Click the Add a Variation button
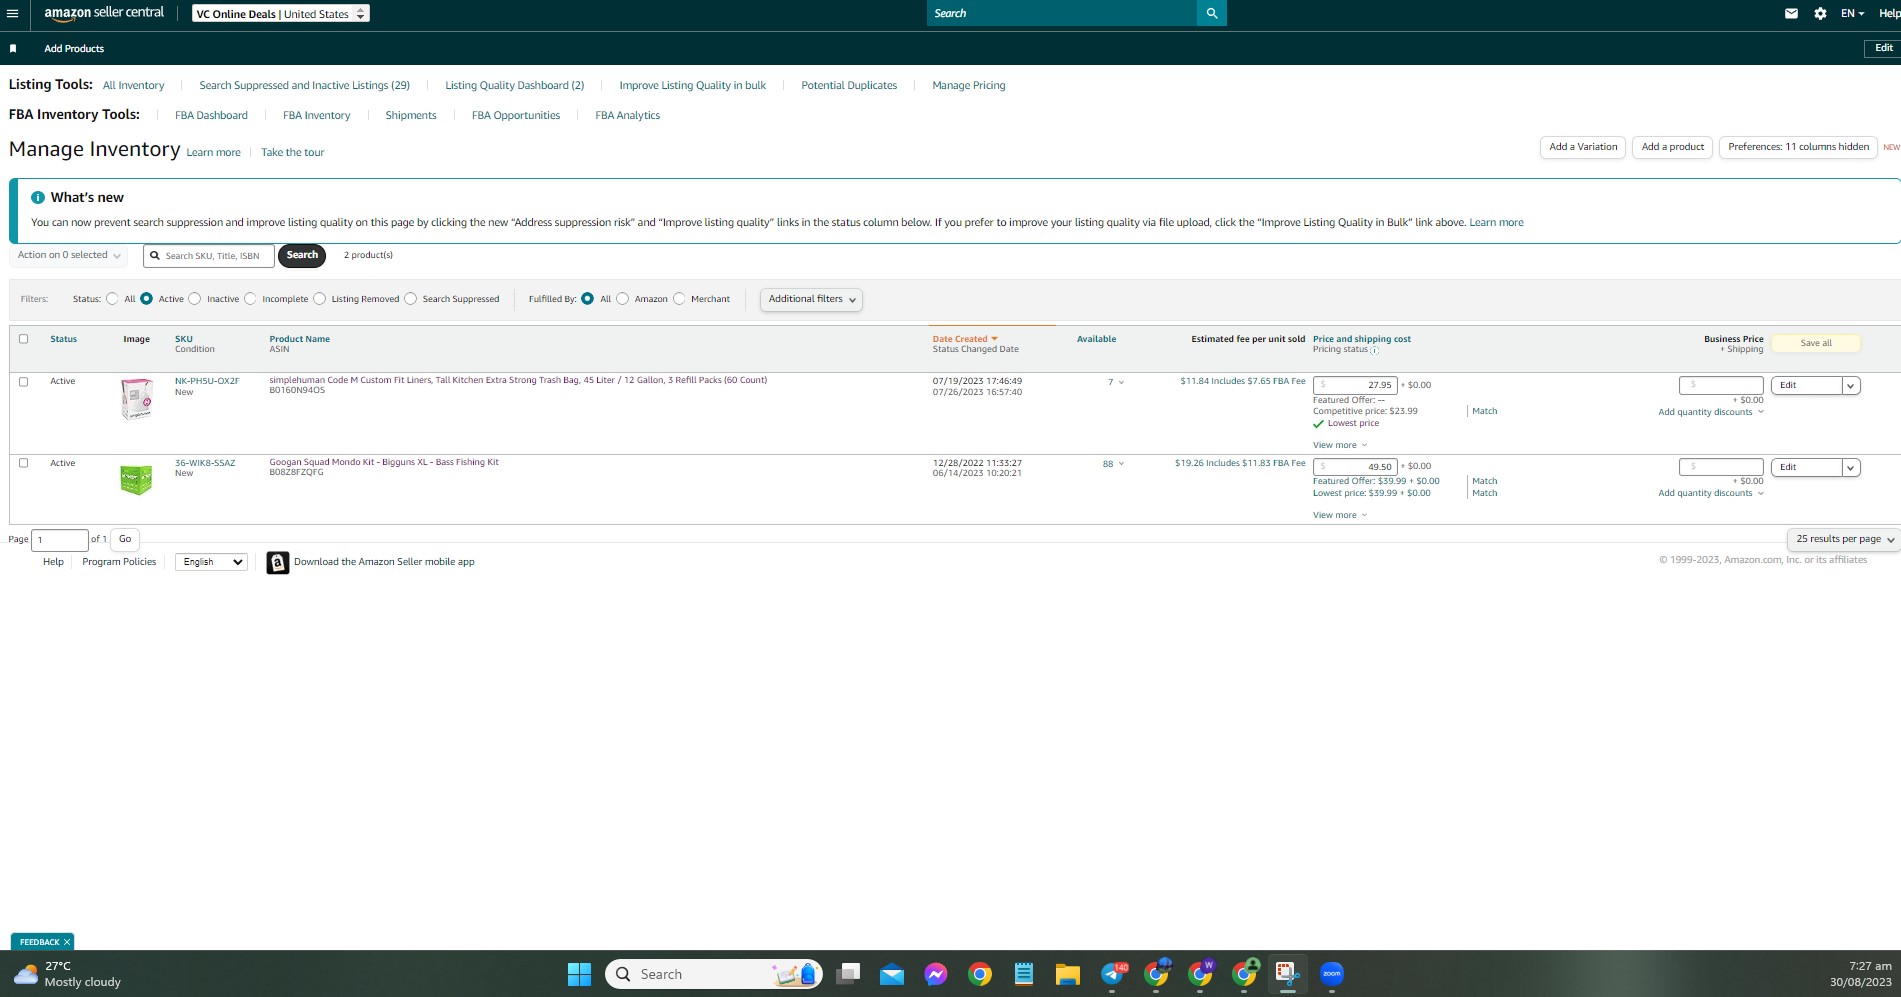Viewport: 1901px width, 997px height. [1583, 147]
